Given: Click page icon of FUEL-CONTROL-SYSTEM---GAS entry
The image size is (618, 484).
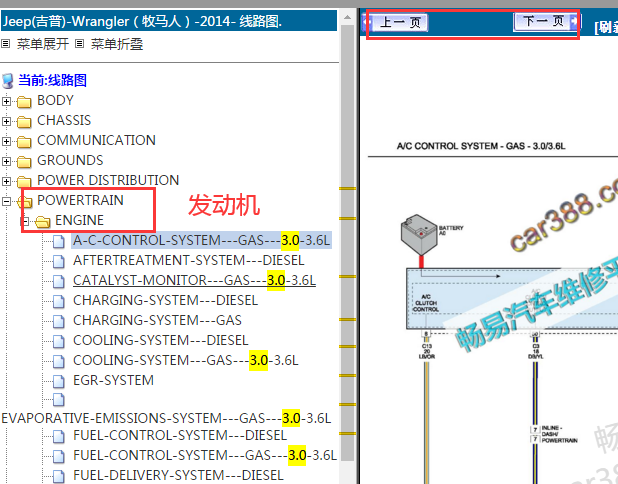Looking at the screenshot, I should (58, 456).
